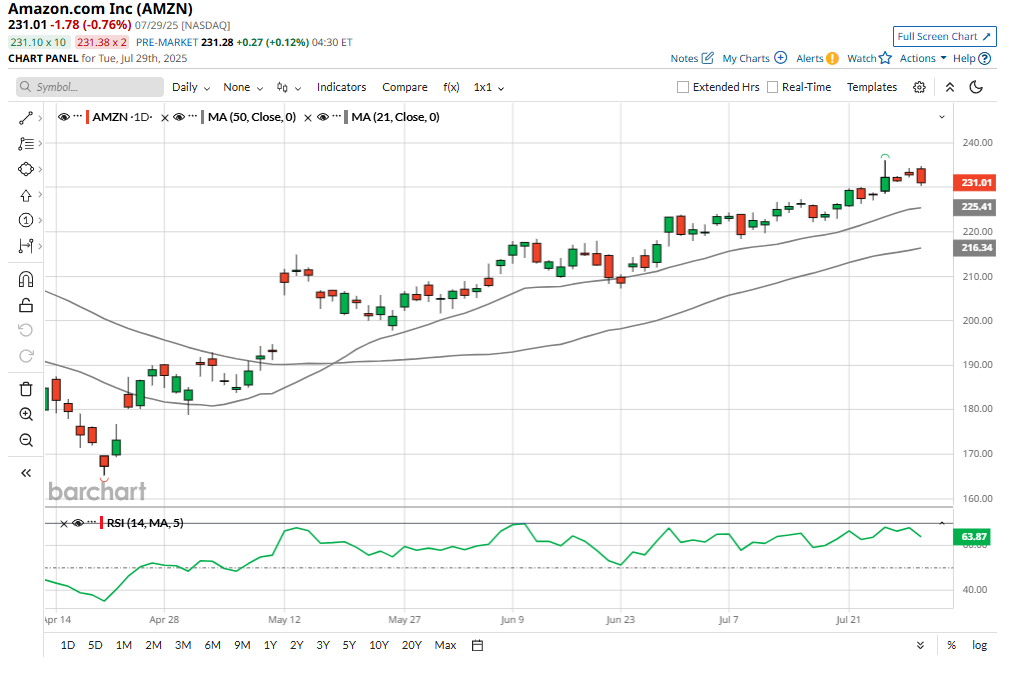Select the 1Y time range
This screenshot has height=686, width=1023.
point(271,646)
